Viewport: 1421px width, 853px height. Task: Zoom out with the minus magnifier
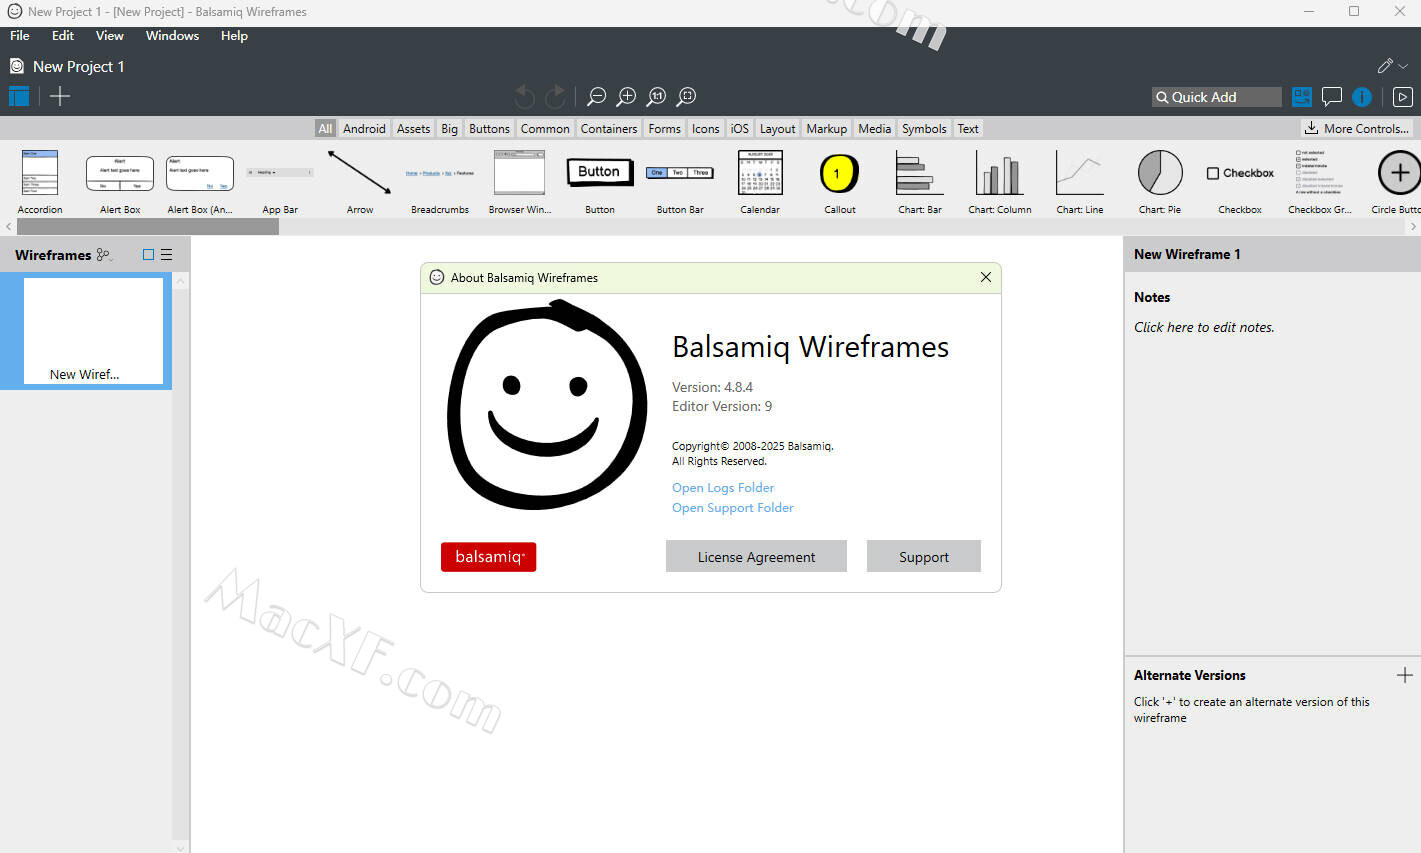596,96
